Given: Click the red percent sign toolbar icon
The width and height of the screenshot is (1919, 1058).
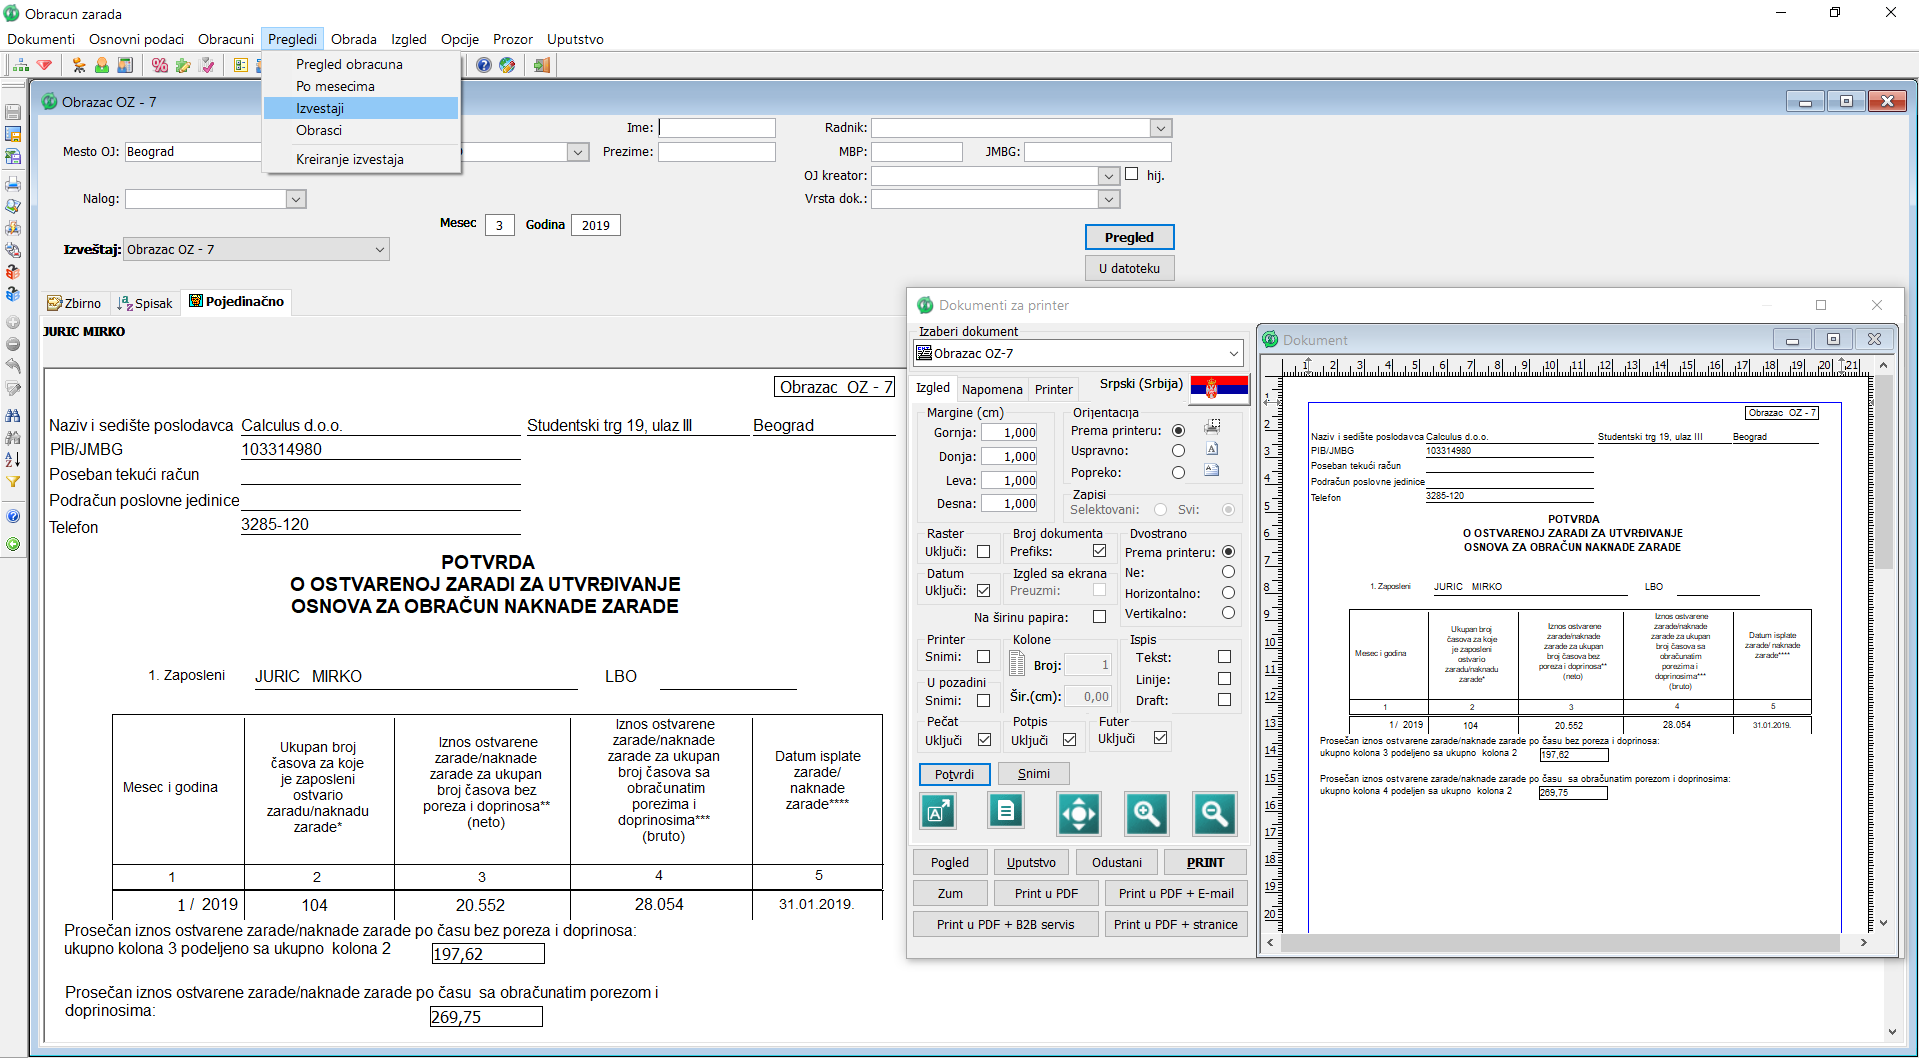Looking at the screenshot, I should pos(160,65).
